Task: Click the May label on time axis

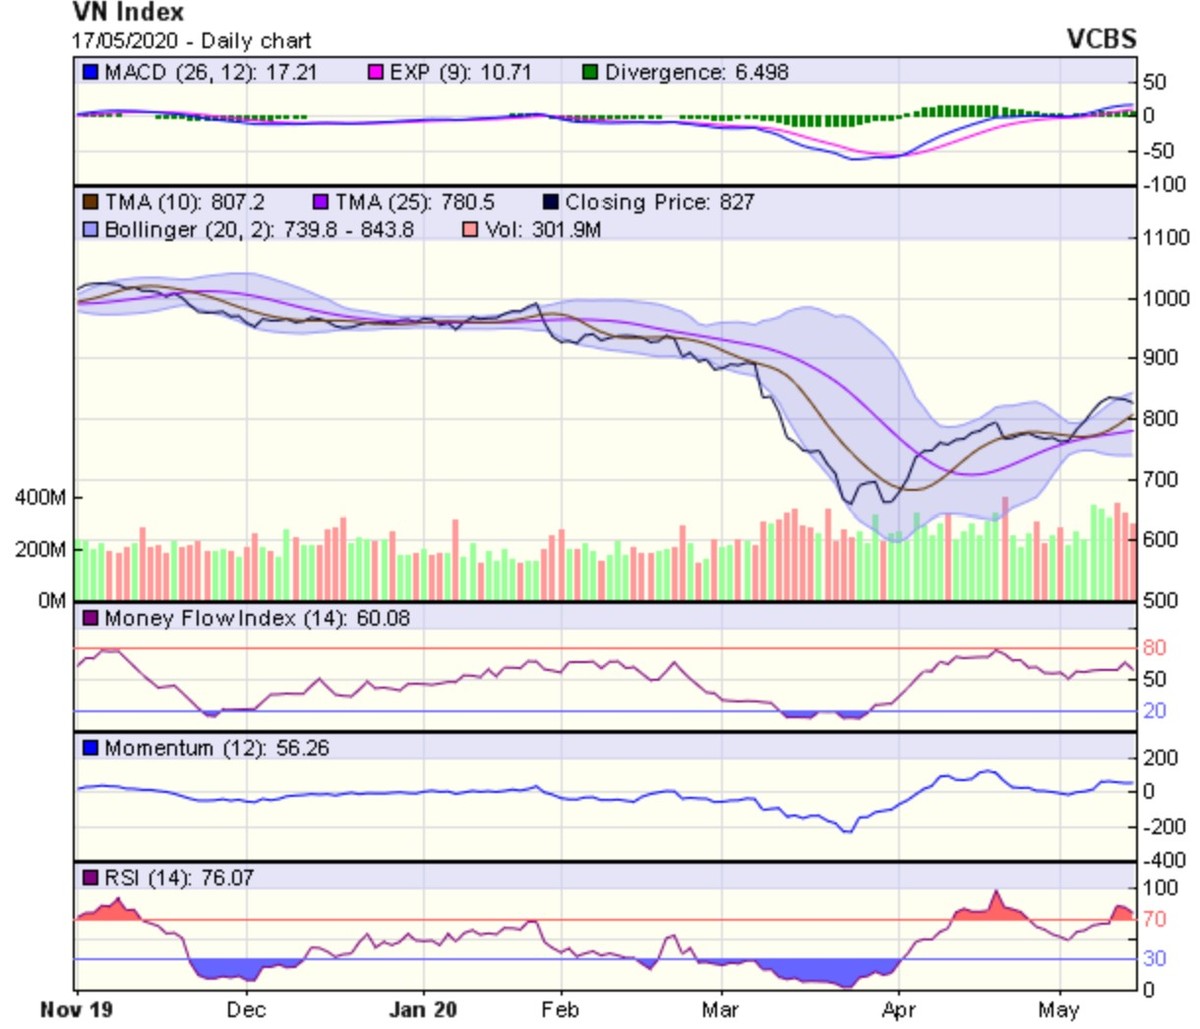Action: coord(1058,1010)
